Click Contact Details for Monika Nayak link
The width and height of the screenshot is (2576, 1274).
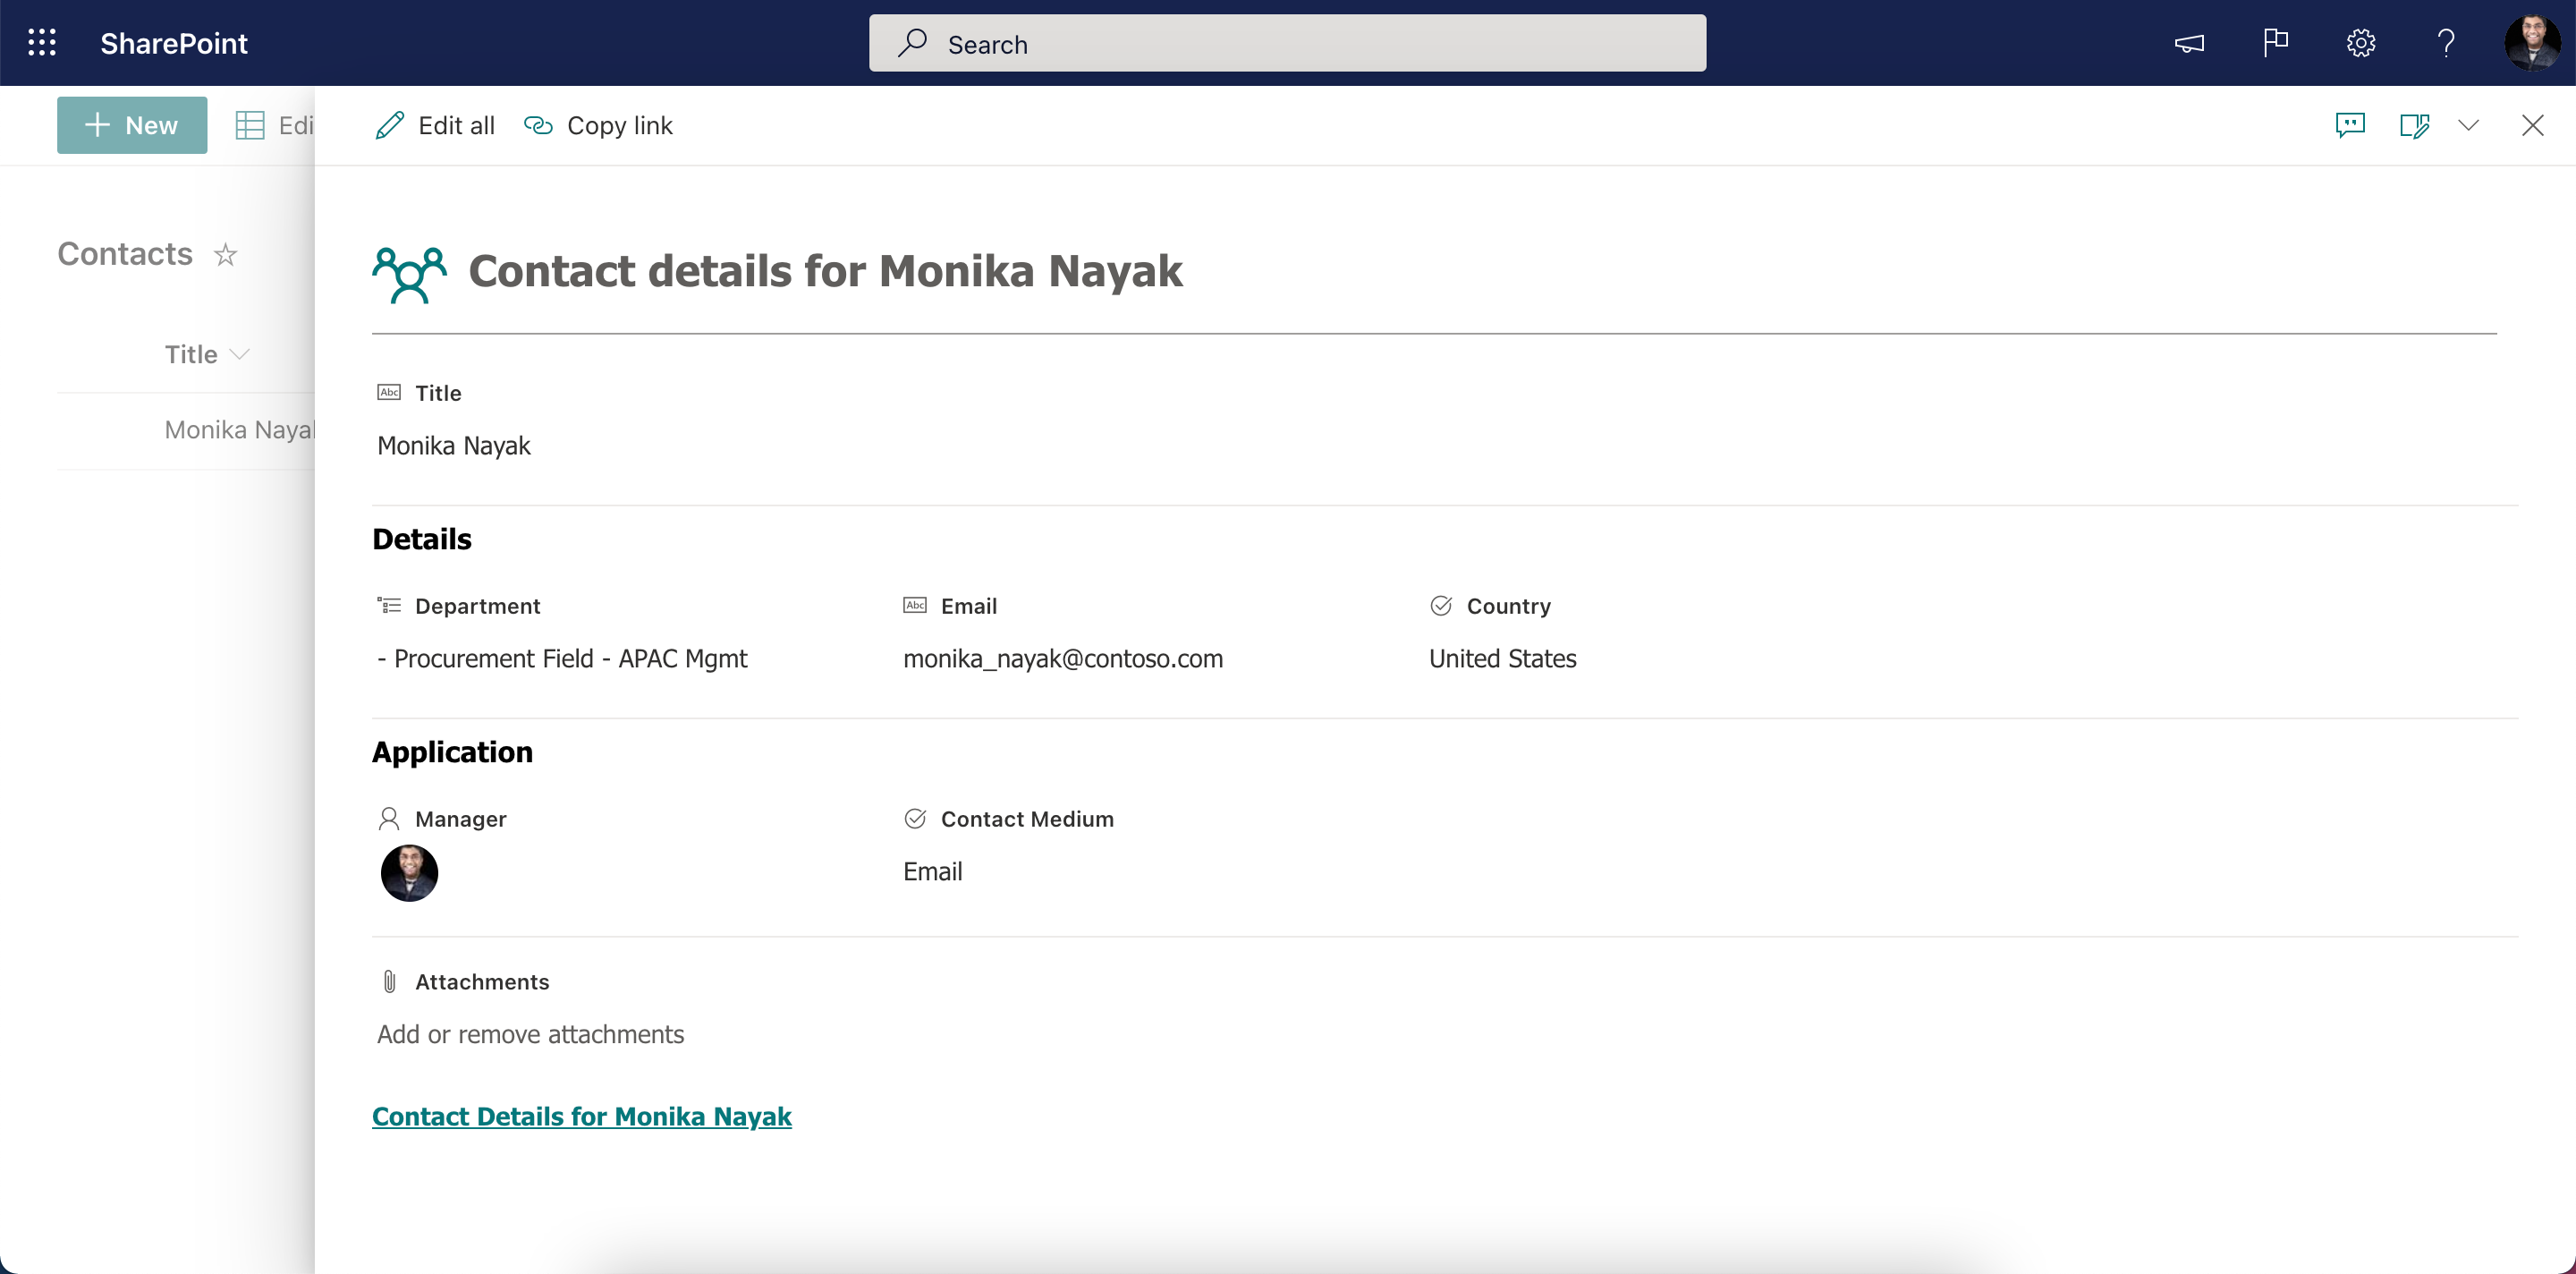[x=581, y=1117]
